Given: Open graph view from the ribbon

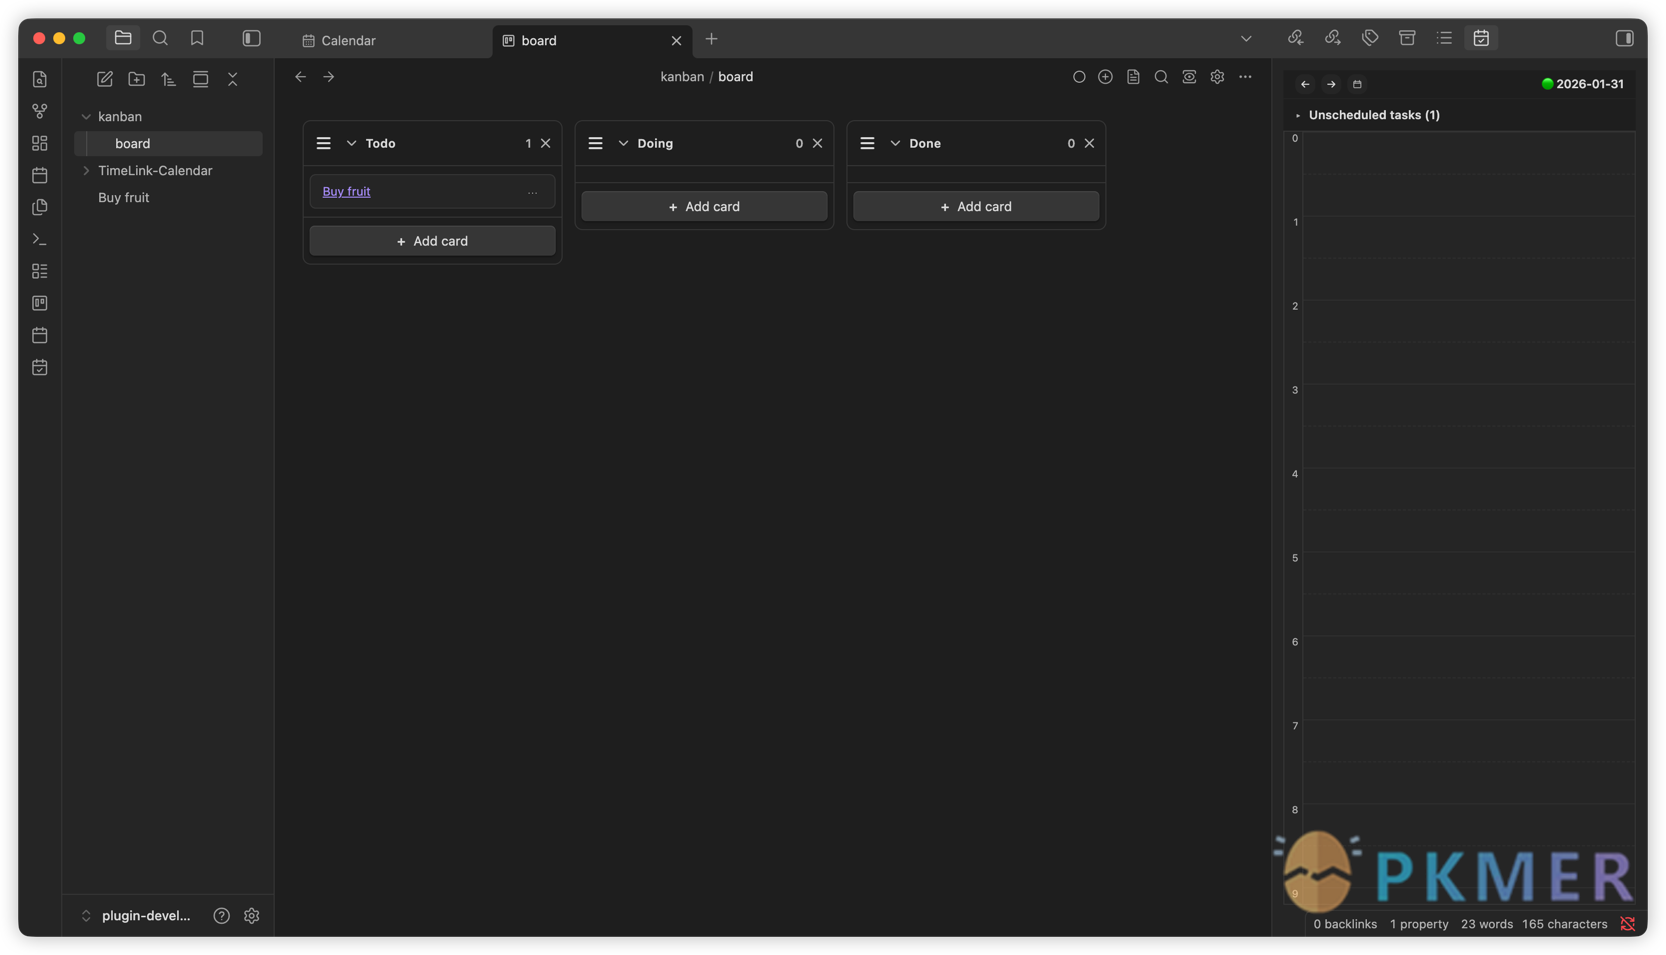Looking at the screenshot, I should tap(40, 111).
